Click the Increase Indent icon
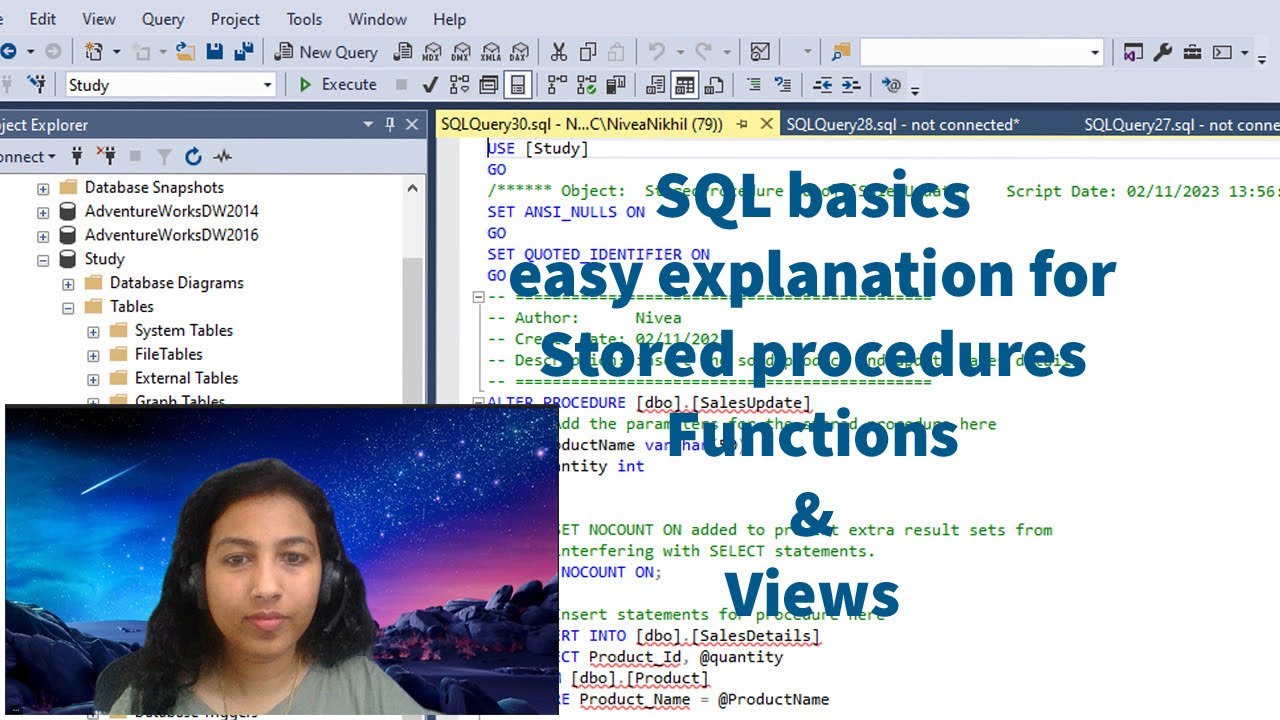Image resolution: width=1280 pixels, height=720 pixels. click(x=851, y=85)
